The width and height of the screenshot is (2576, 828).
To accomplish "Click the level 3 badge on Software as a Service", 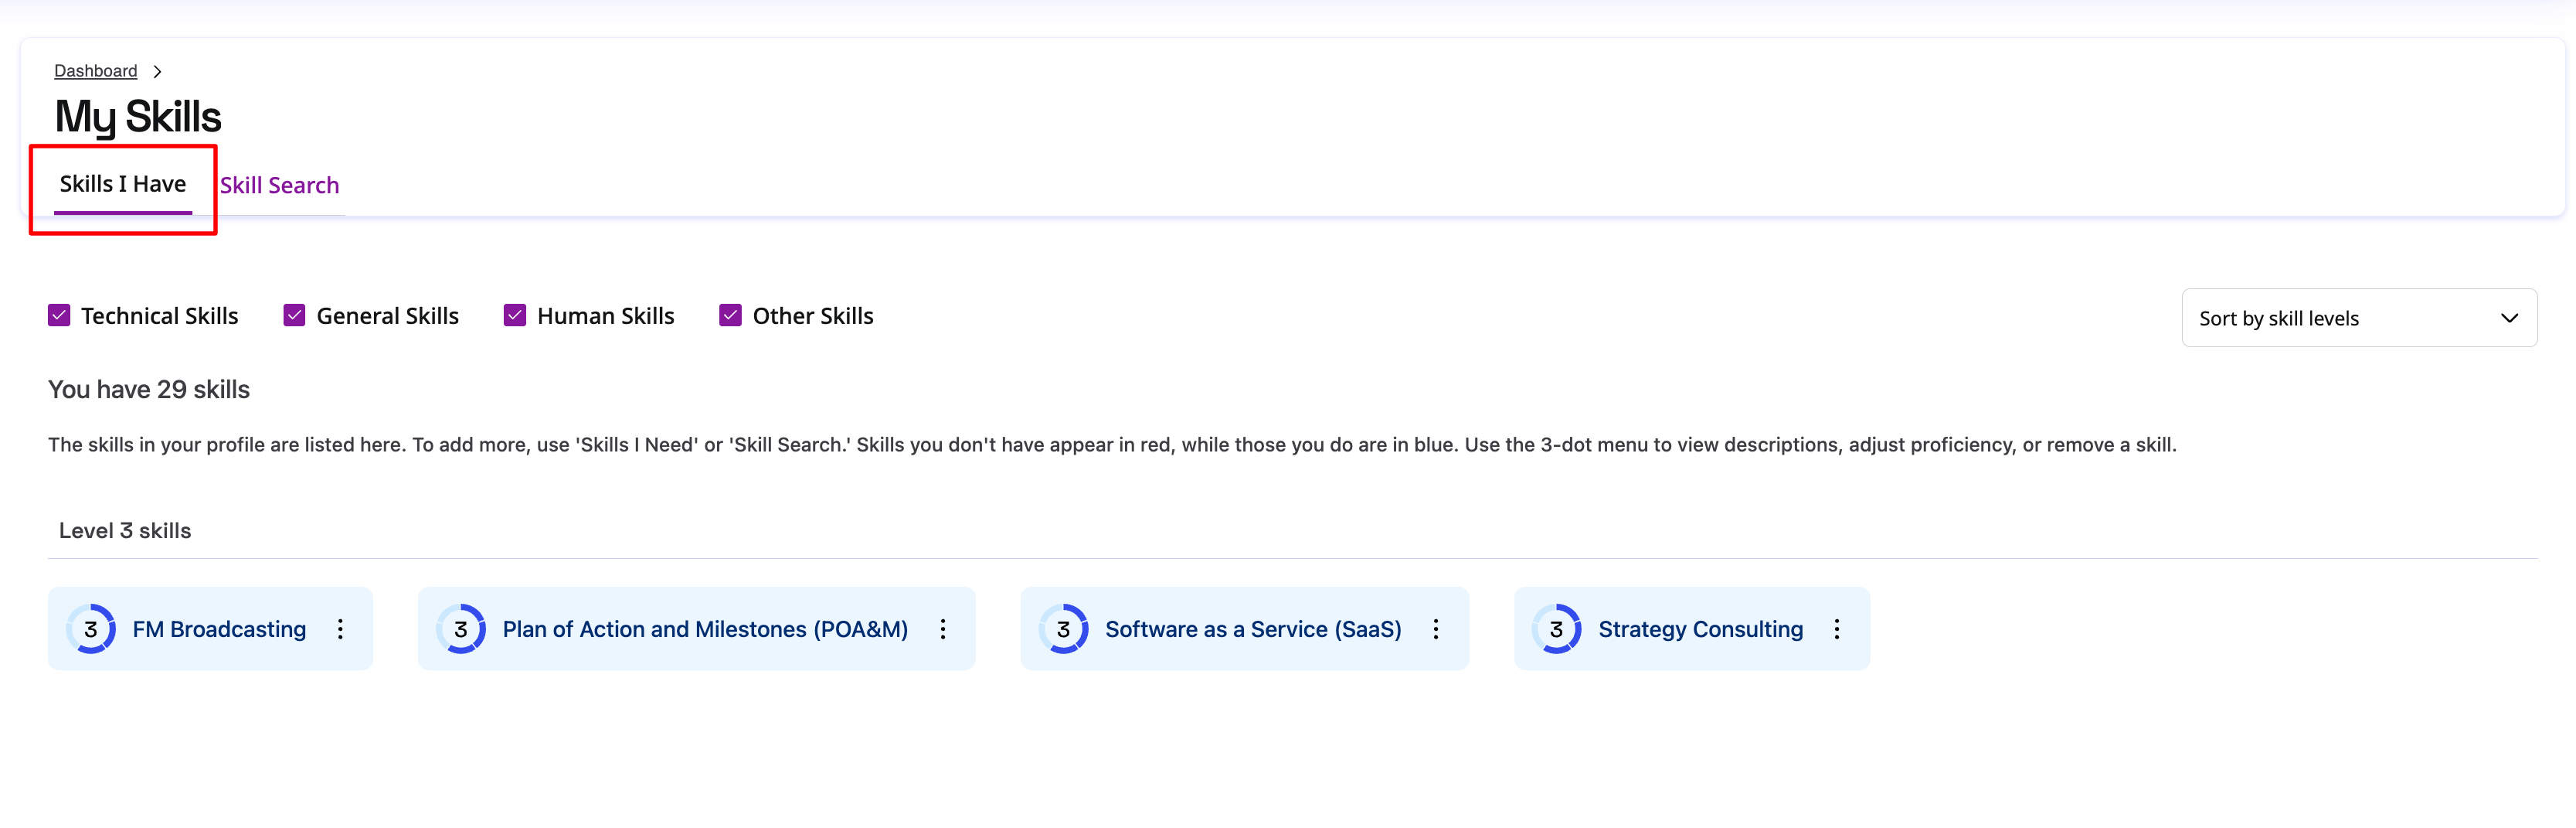I will 1063,629.
